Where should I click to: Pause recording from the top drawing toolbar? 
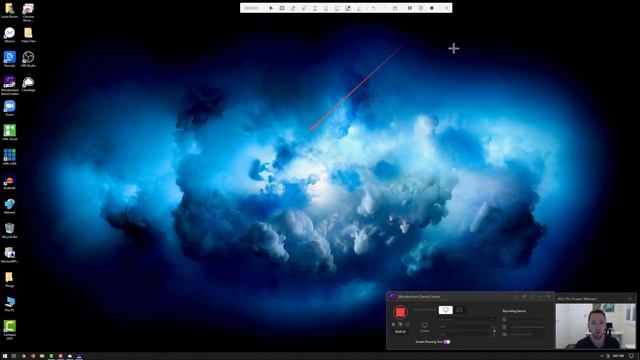409,8
